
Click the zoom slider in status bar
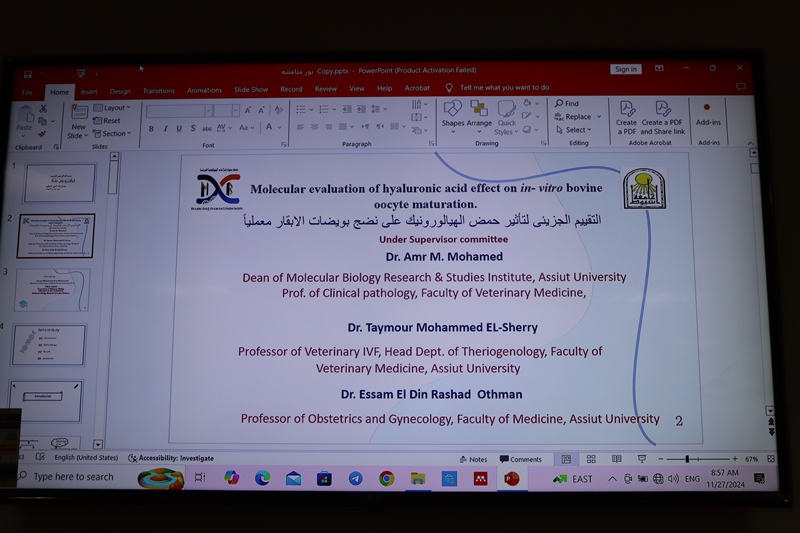pos(688,459)
